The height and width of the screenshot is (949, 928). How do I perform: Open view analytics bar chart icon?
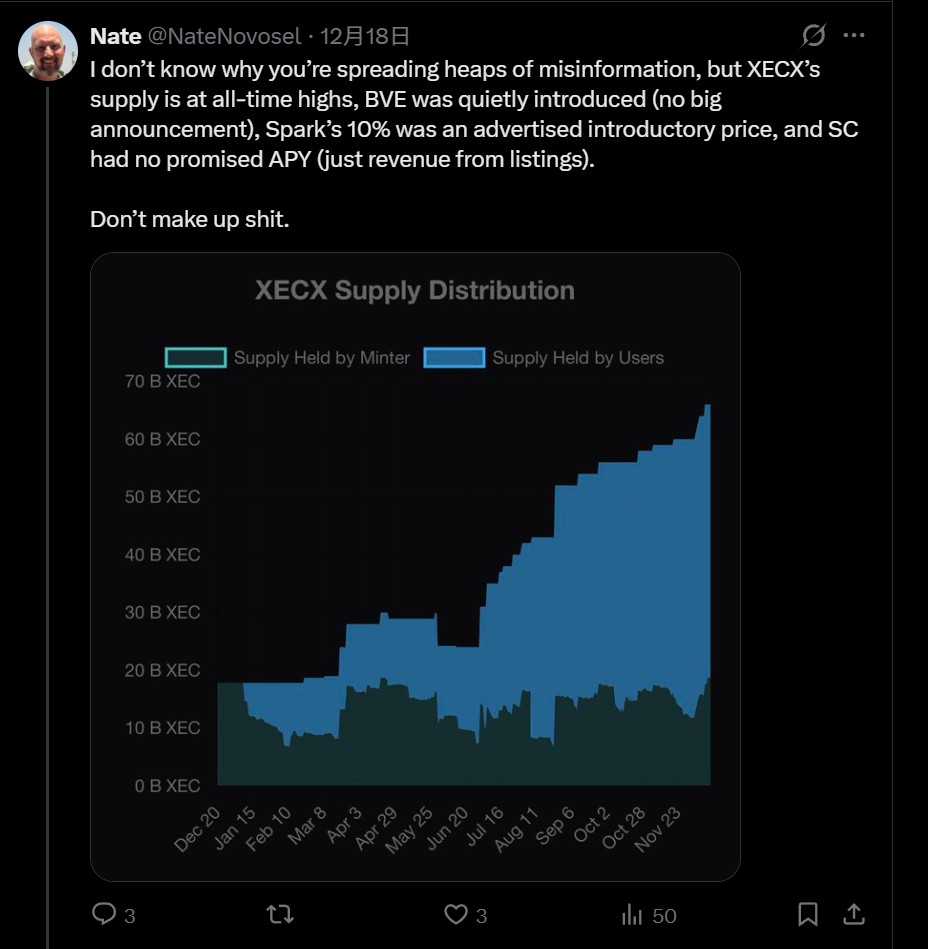tap(632, 914)
